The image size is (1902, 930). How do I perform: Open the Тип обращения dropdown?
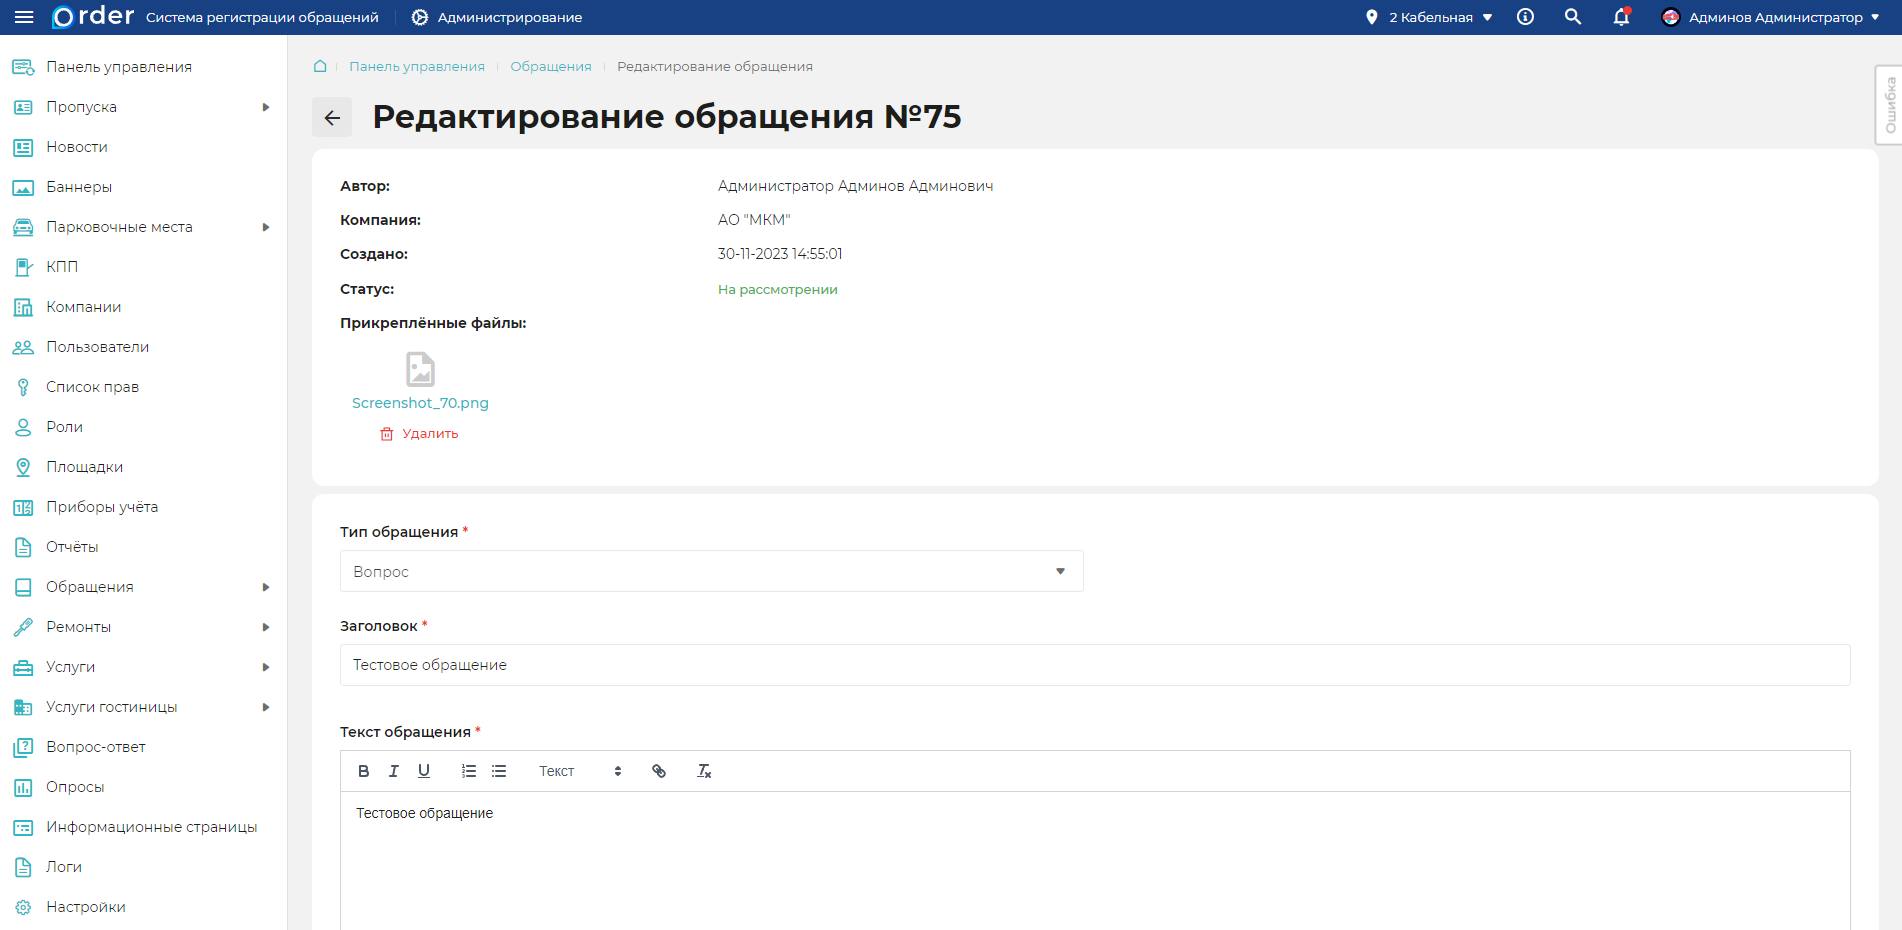tap(711, 571)
